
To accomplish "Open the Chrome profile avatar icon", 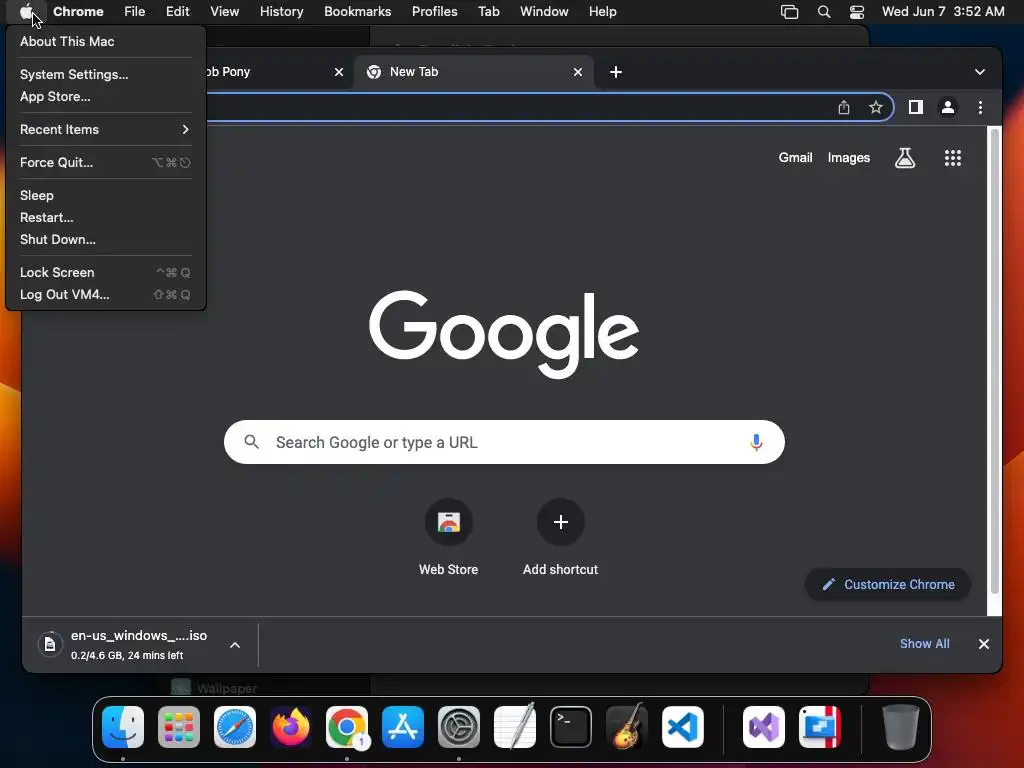I will 948,107.
